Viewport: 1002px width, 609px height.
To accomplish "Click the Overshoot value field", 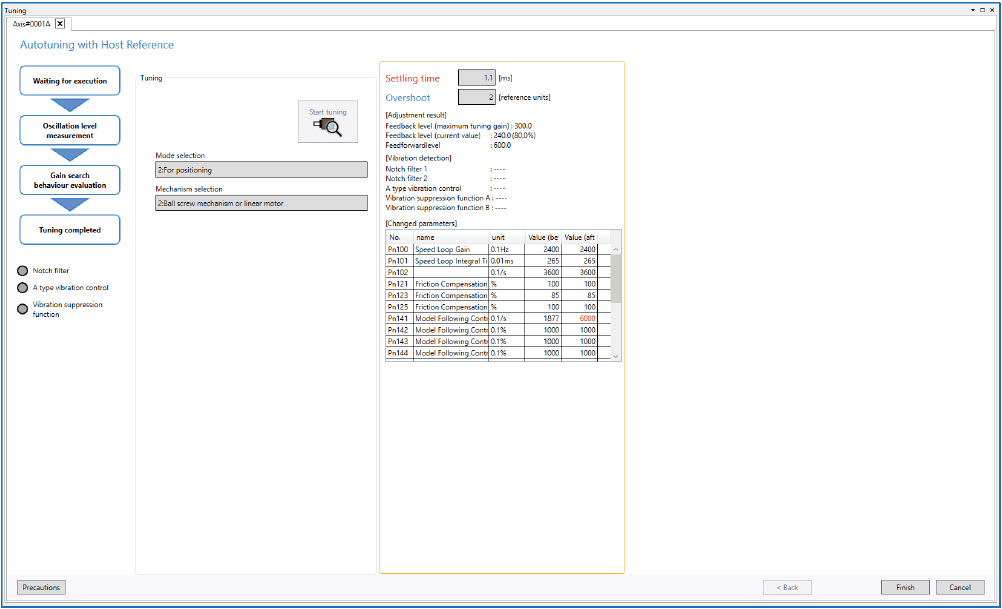I will 476,97.
